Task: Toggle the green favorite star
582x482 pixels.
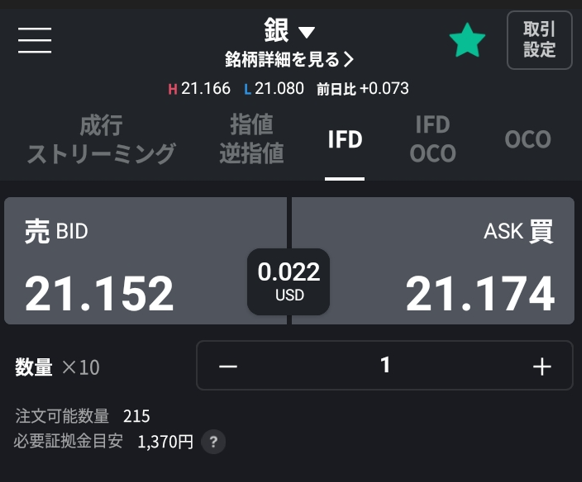Action: pyautogui.click(x=467, y=40)
